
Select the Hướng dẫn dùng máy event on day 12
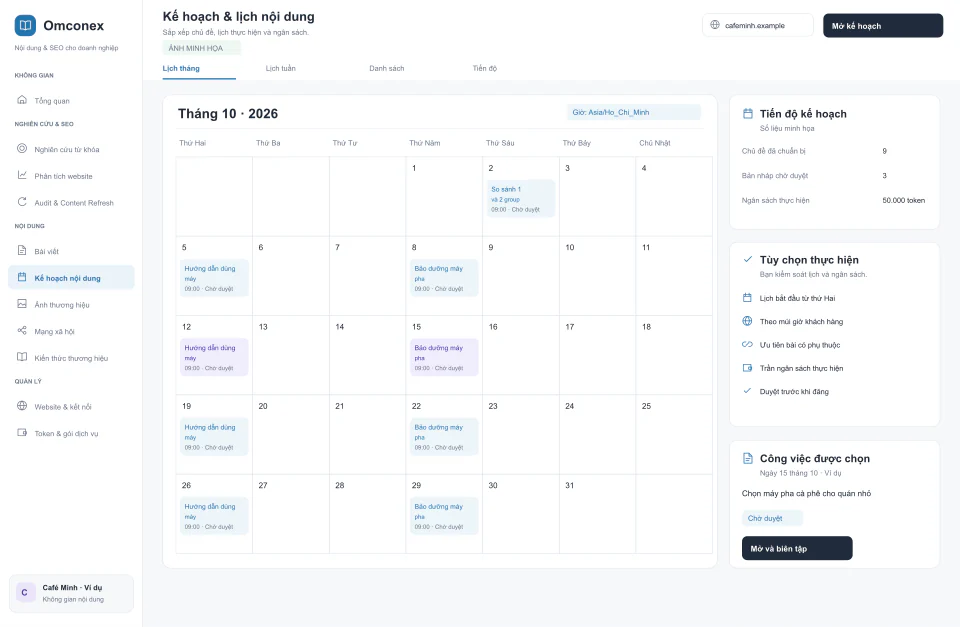[214, 357]
